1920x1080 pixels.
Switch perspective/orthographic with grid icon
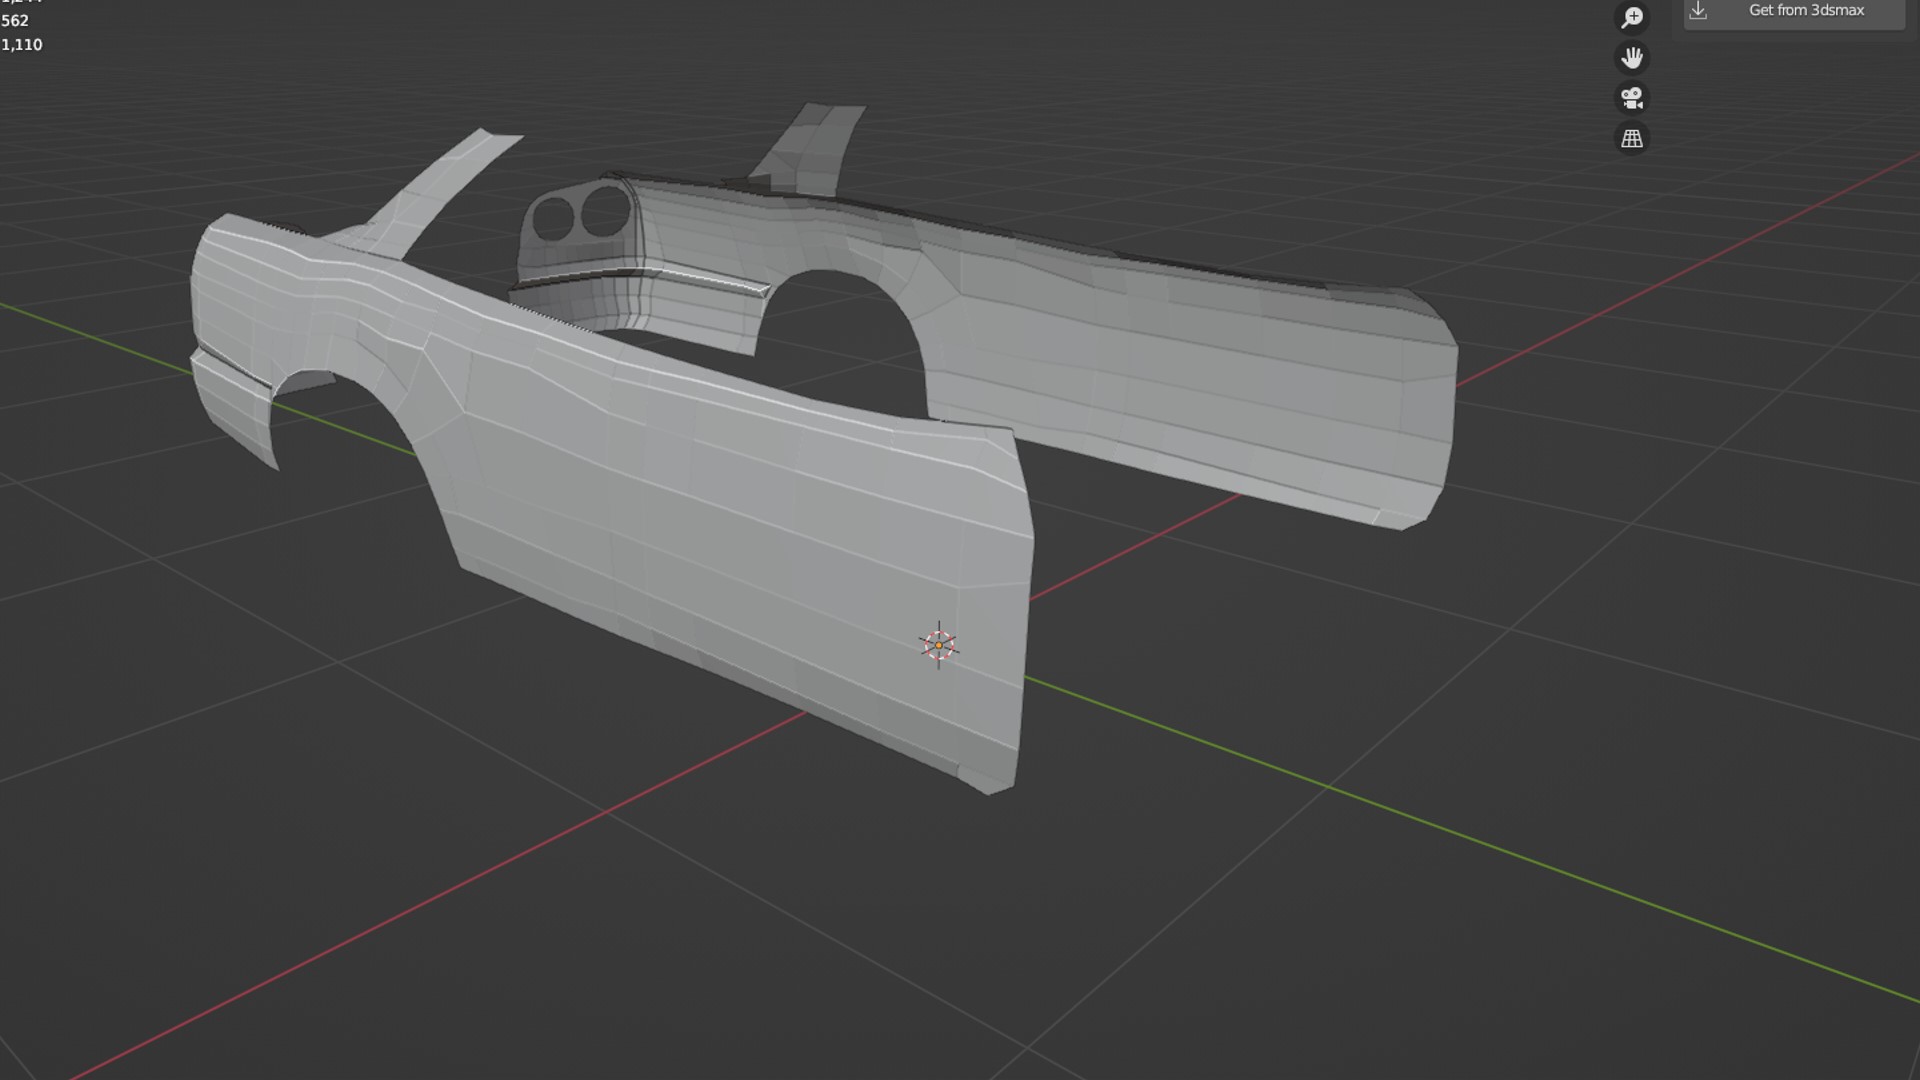[x=1632, y=139]
